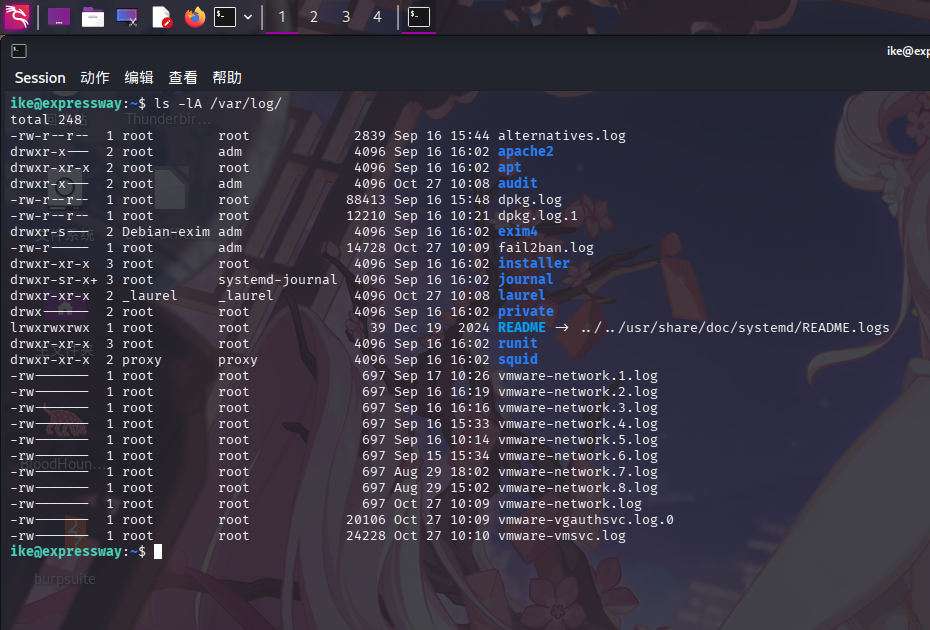Launch the display settings panel icon
The image size is (930, 630).
tap(127, 17)
